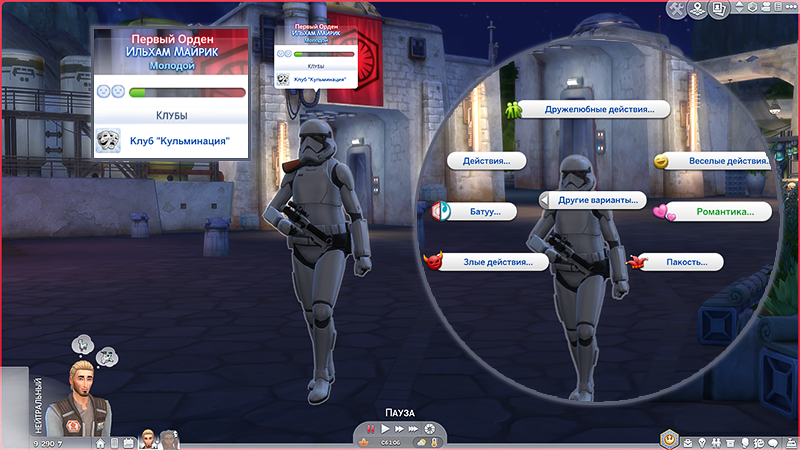Screen dimensions: 800x450
Task: Click the theater masks club icon
Action: (x=108, y=141)
